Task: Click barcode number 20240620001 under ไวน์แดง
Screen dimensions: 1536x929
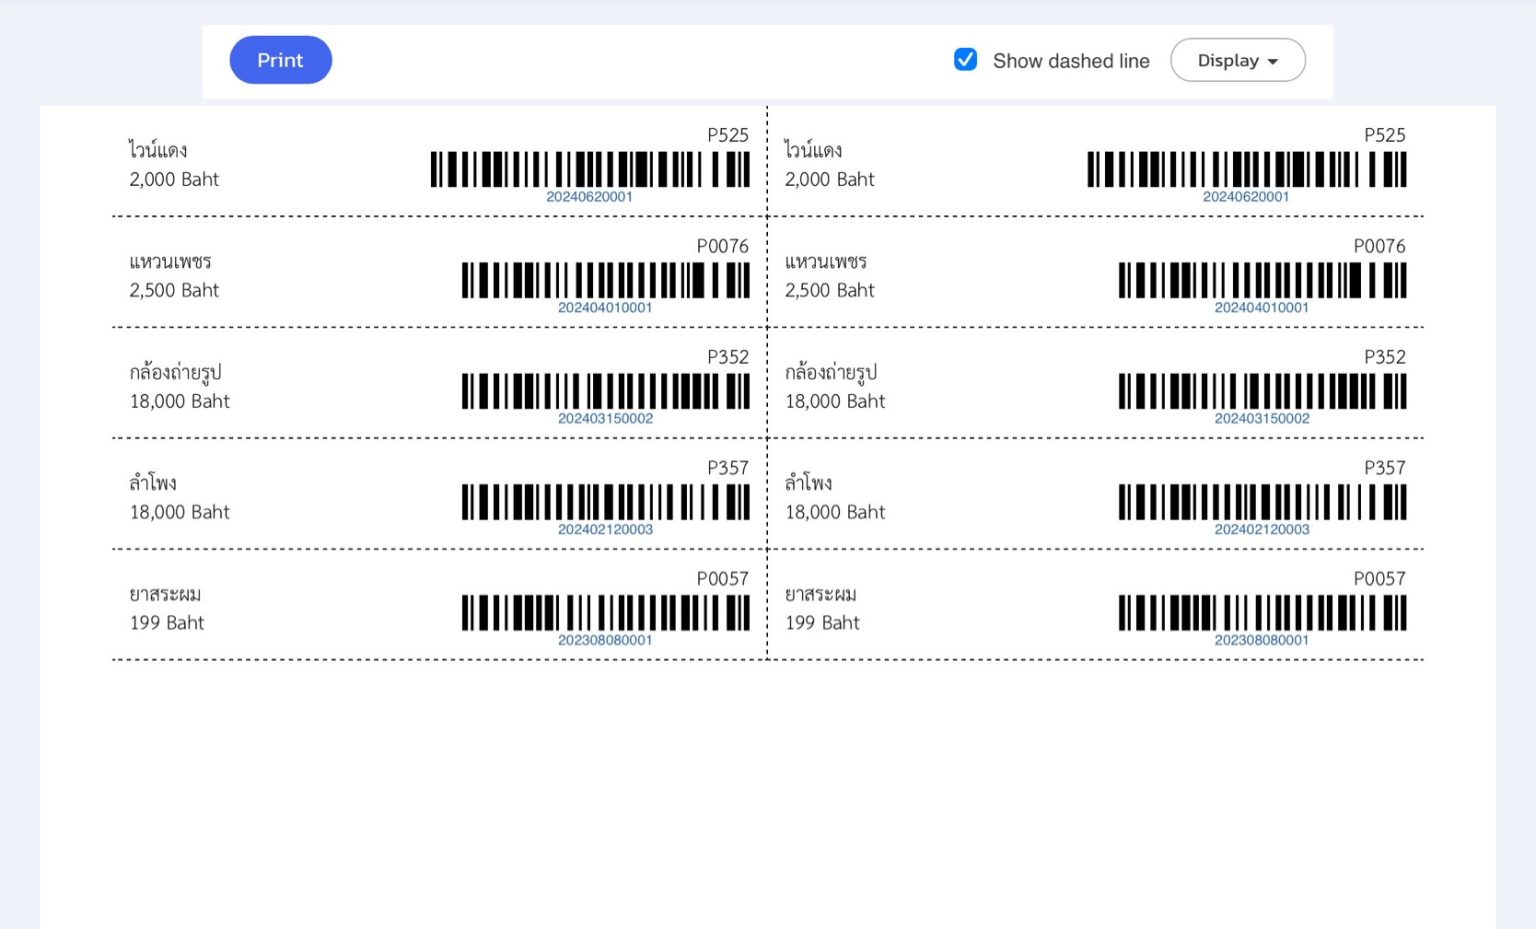Action: pyautogui.click(x=590, y=197)
